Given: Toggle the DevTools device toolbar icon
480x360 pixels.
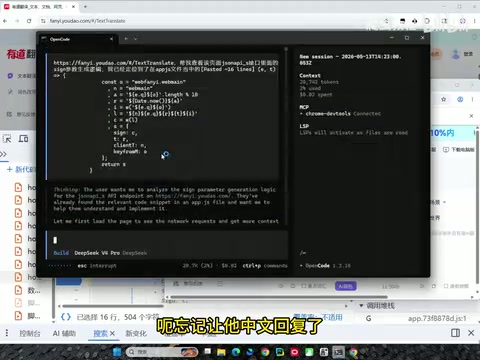Looking at the screenshot, I should (23, 139).
